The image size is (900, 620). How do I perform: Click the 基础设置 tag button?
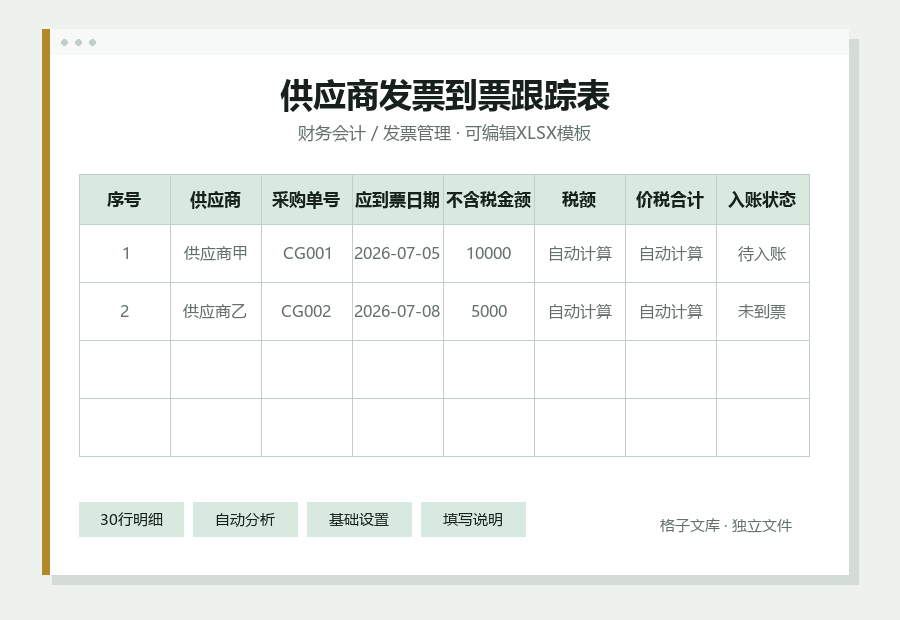tap(359, 520)
